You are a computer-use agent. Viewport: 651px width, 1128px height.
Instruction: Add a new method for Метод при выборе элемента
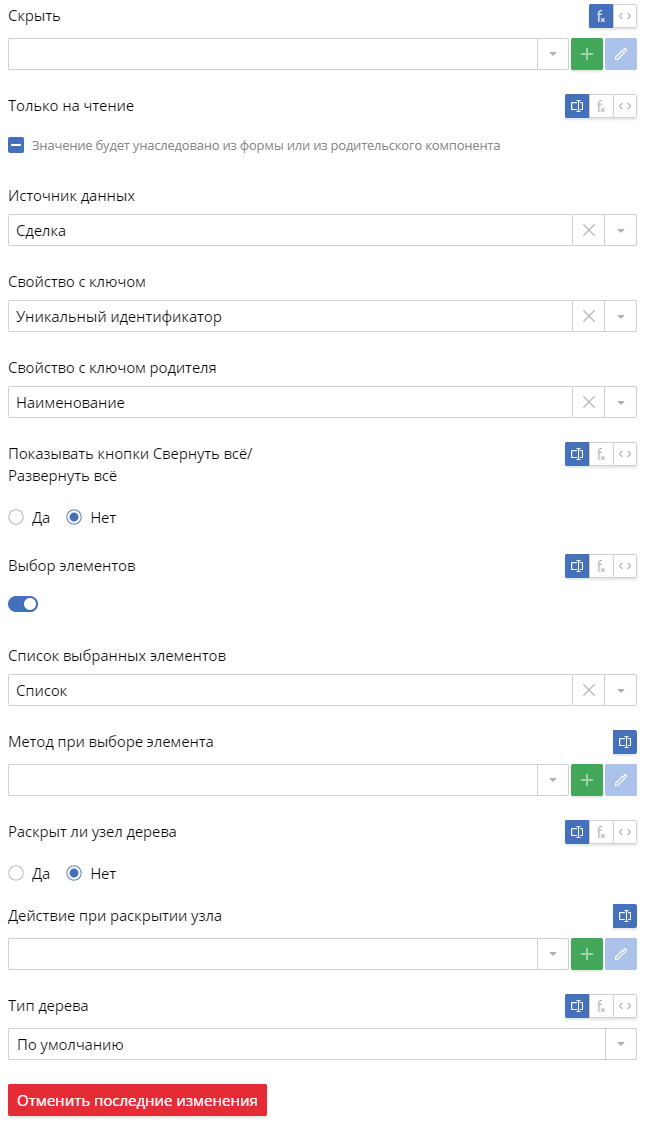[x=586, y=780]
